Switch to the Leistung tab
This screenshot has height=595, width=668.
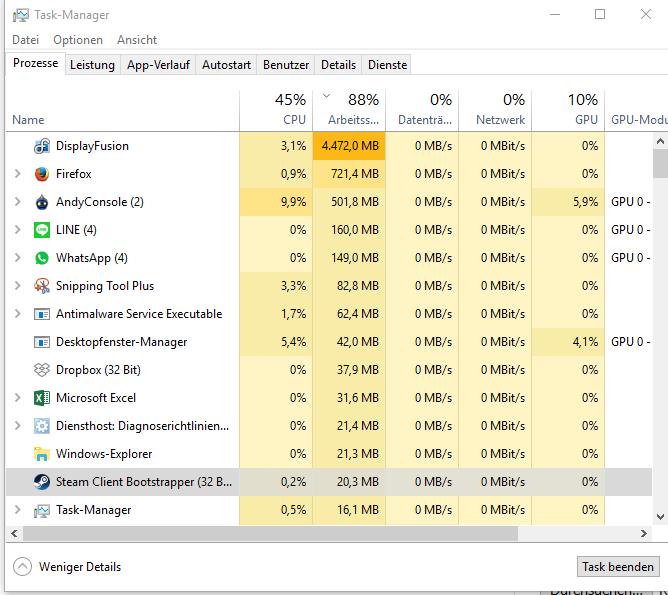(x=92, y=65)
